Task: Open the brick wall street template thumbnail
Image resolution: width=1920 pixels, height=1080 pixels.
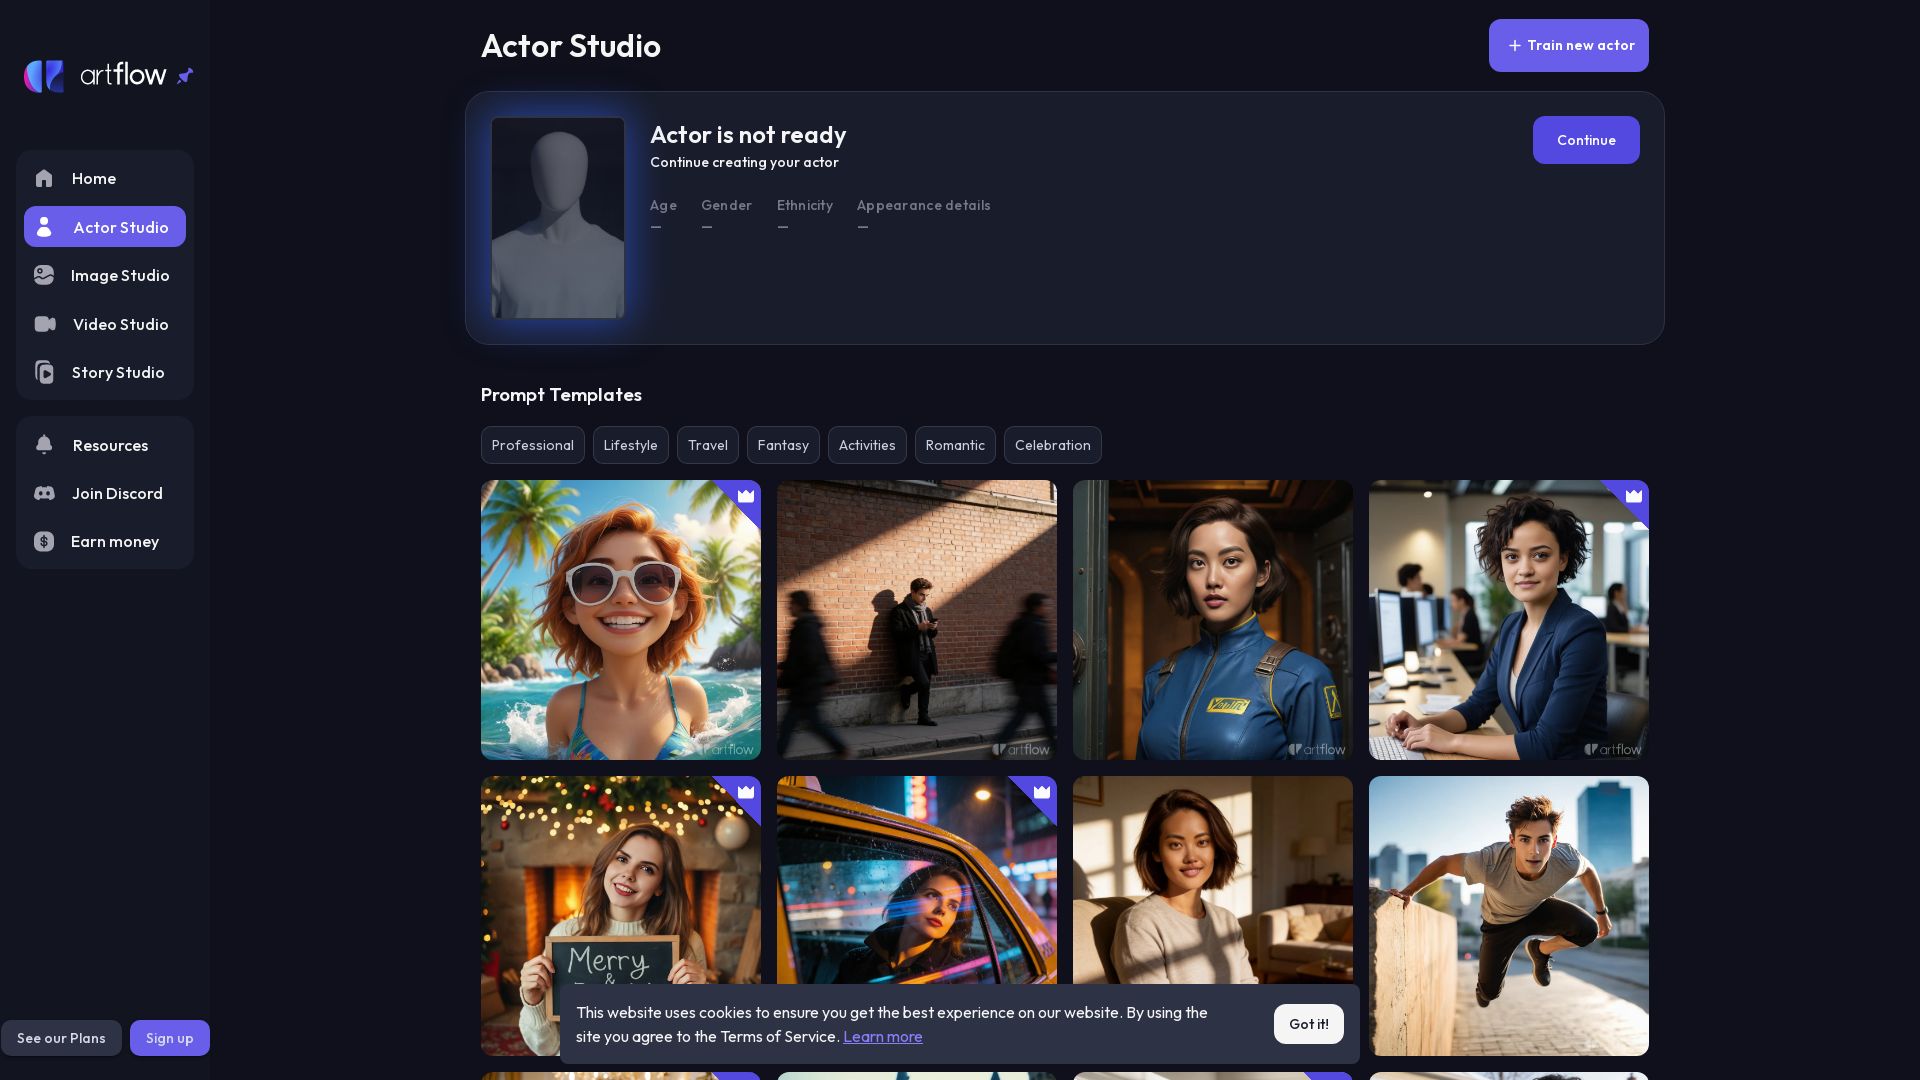Action: [x=916, y=620]
